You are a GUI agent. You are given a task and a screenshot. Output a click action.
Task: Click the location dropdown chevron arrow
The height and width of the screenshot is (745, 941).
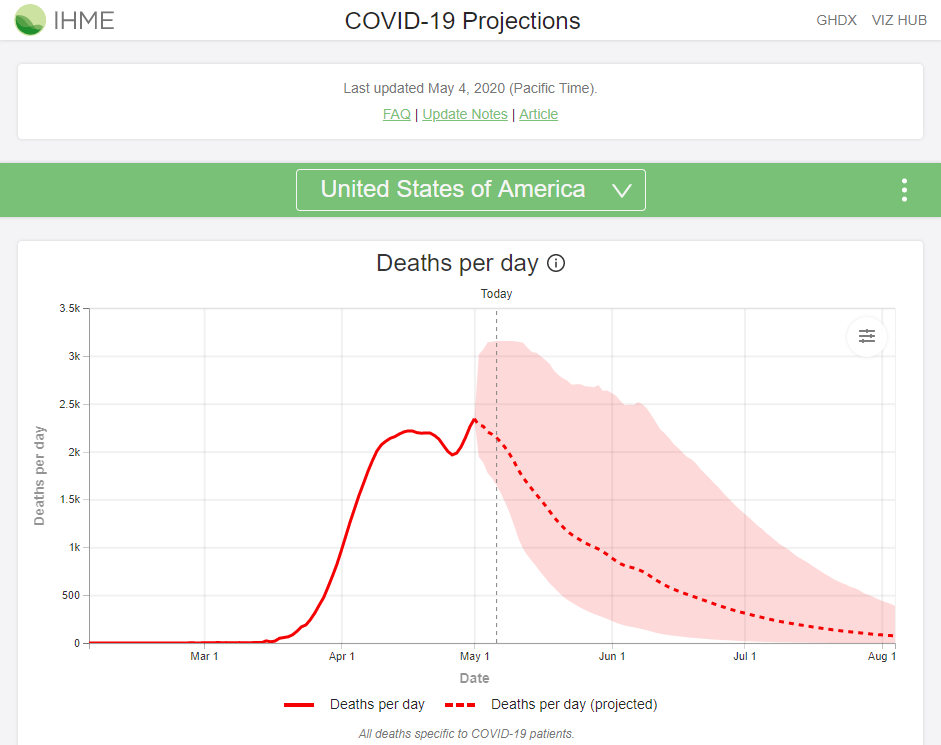621,191
